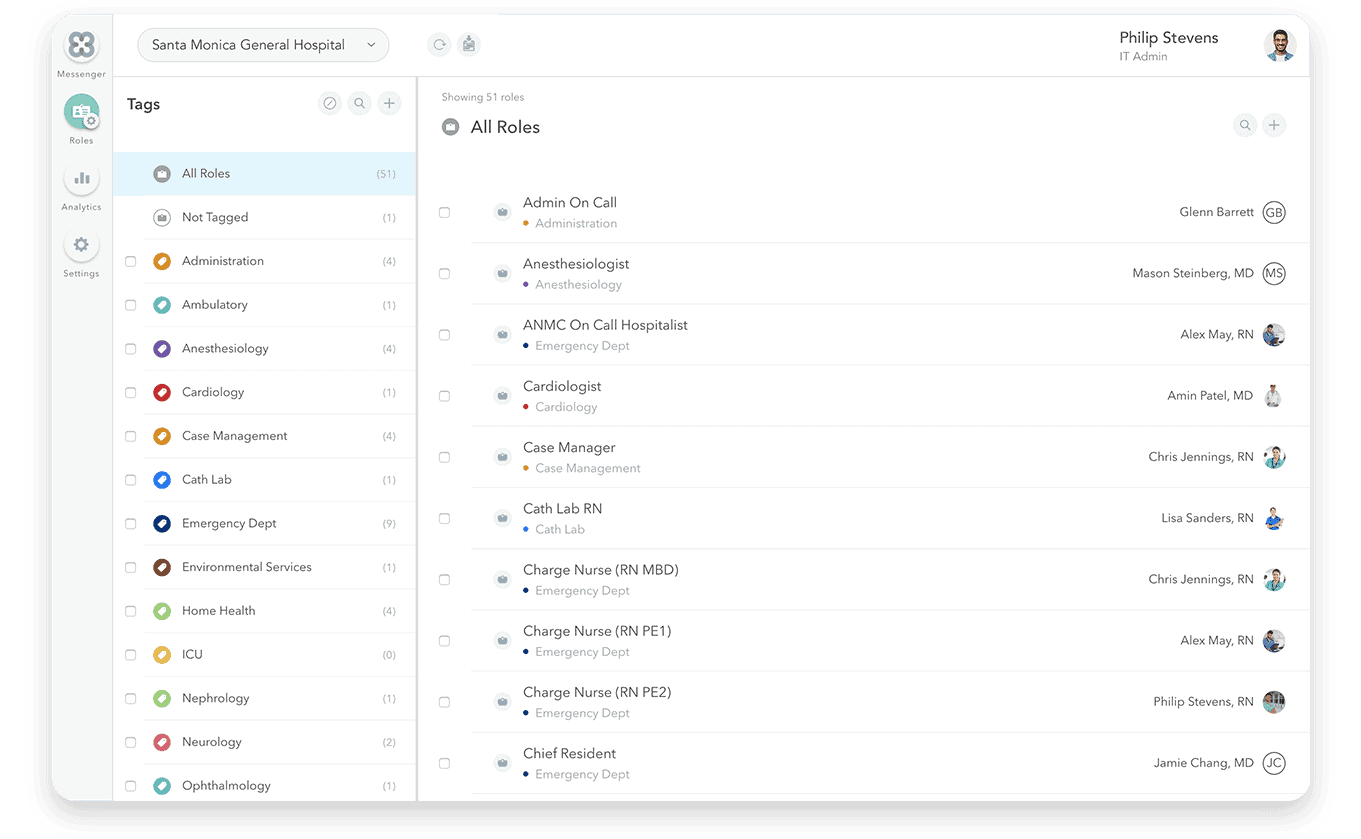Click the JC avatar for Jamie Chang
Screen dimensions: 1361x839
click(x=1273, y=763)
